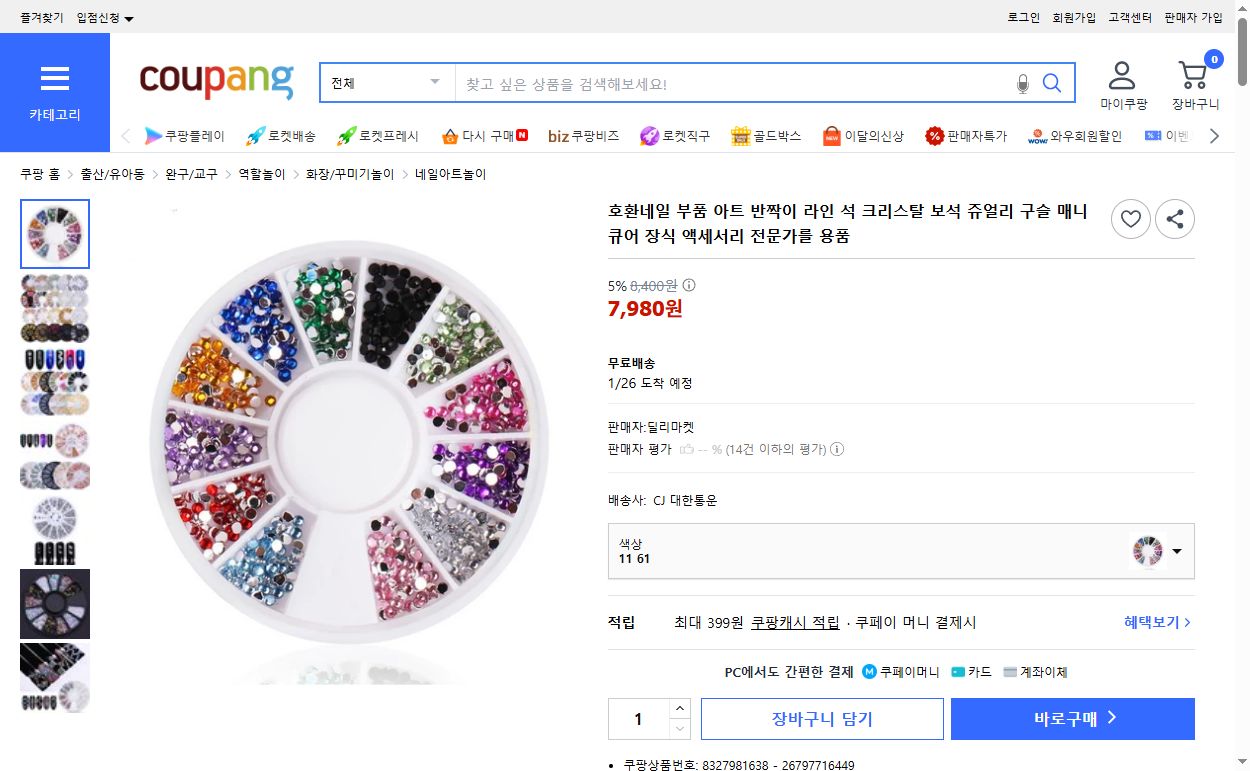Click the search magnifier icon
Image resolution: width=1250 pixels, height=771 pixels.
point(1051,83)
